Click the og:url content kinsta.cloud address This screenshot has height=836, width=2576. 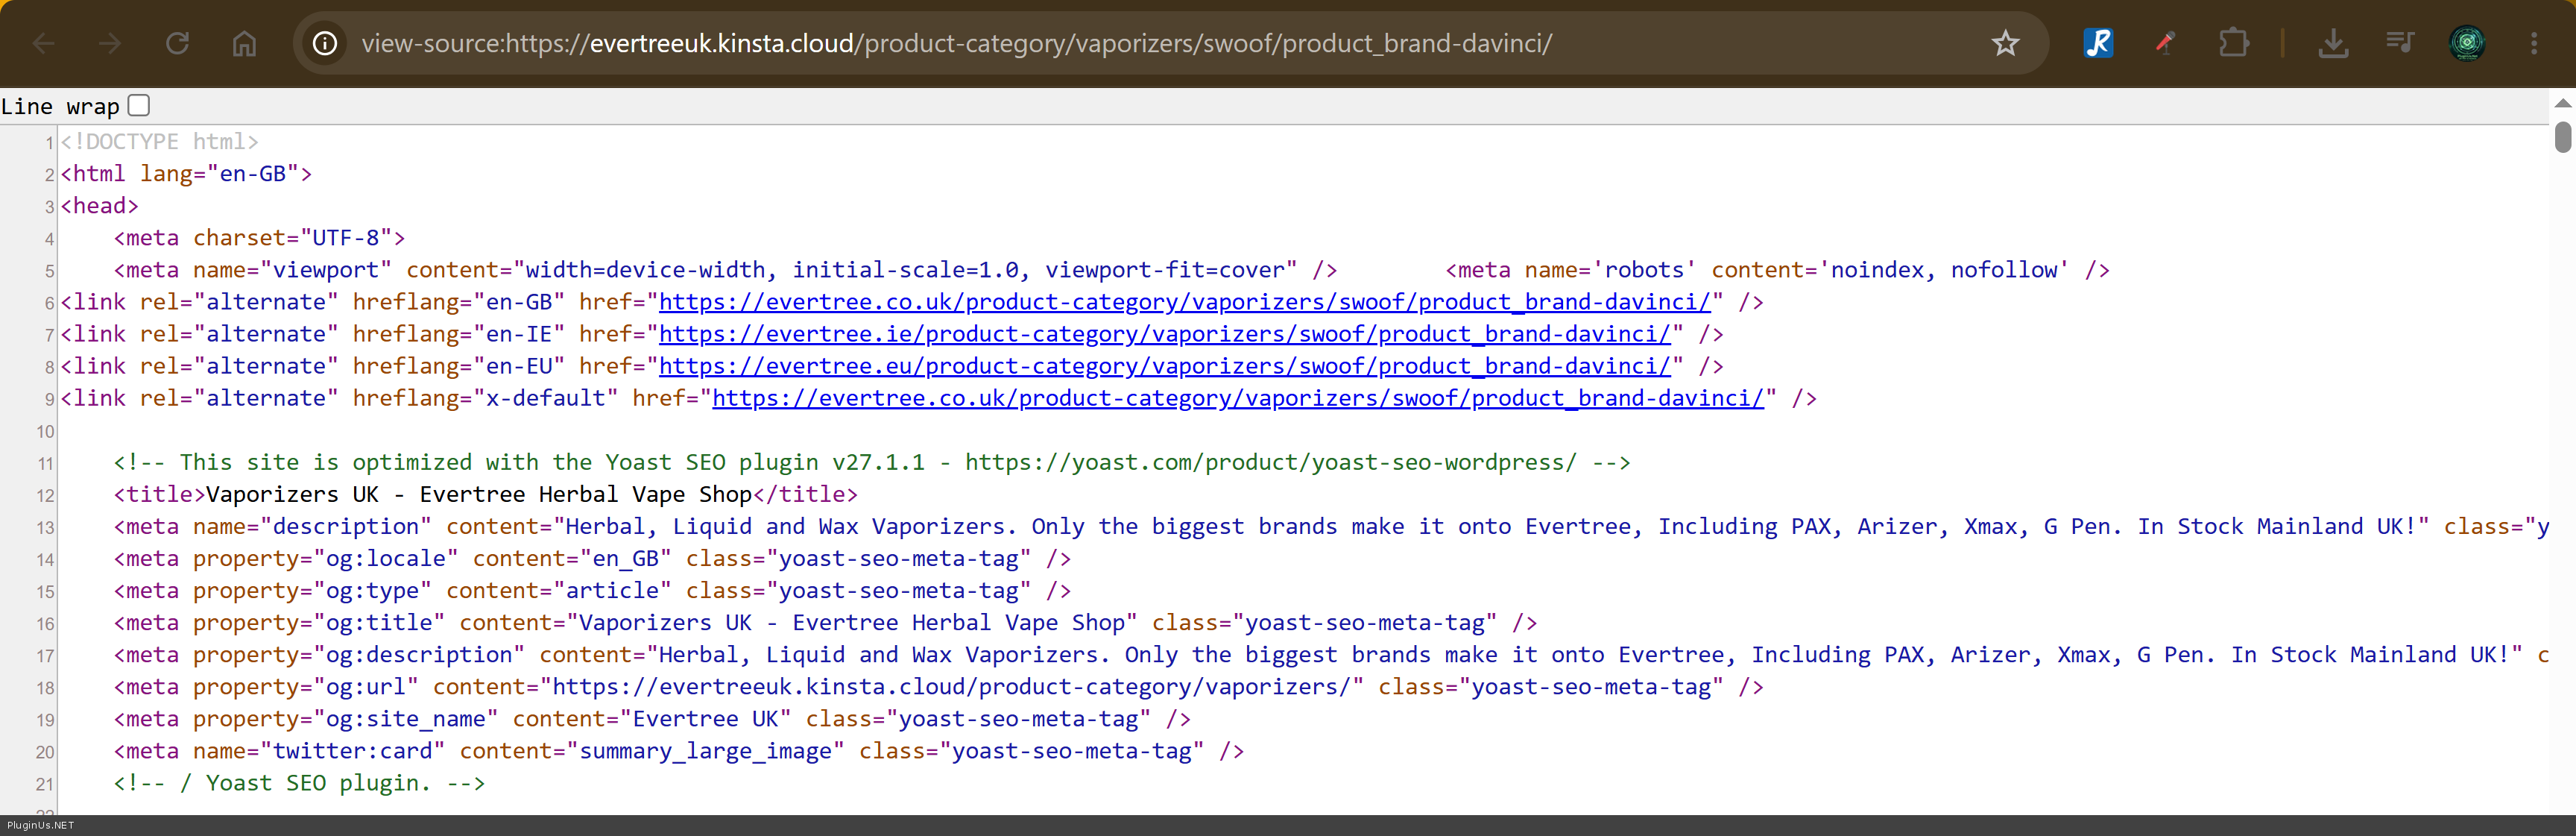pos(950,687)
